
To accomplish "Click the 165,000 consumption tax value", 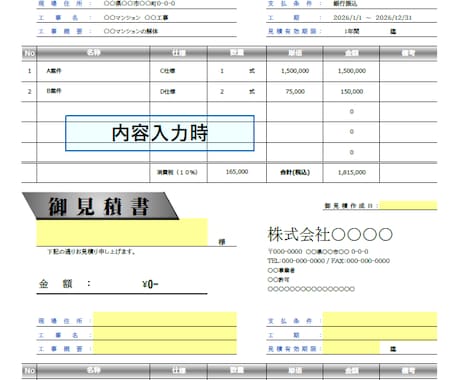I will (x=237, y=172).
